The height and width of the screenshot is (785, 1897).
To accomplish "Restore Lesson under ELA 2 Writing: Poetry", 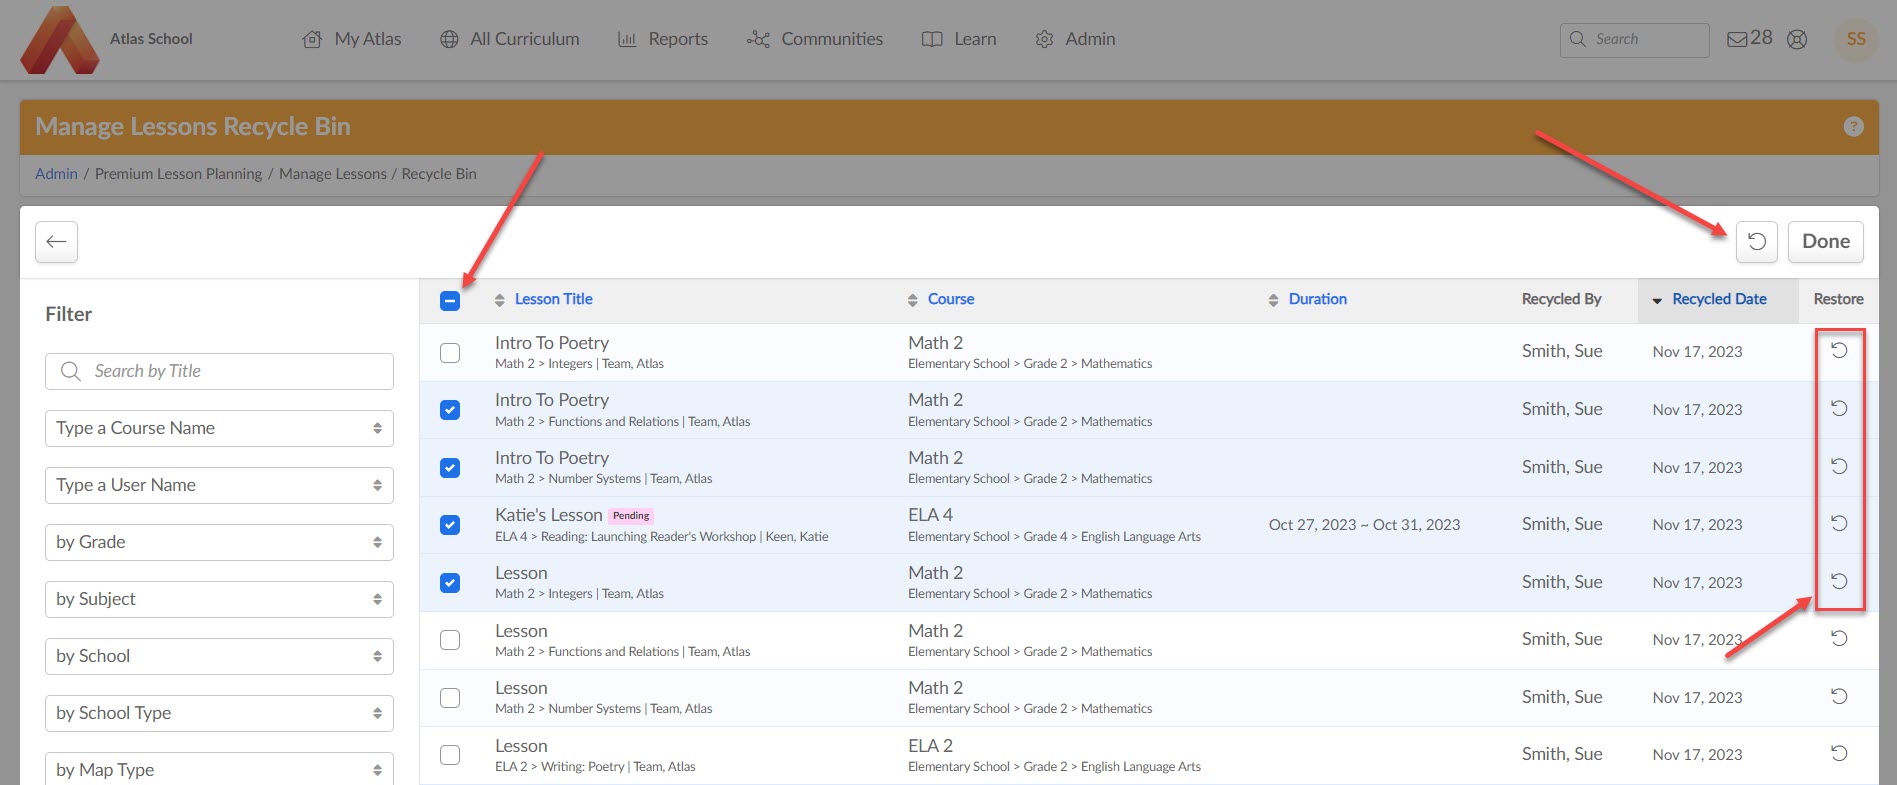I will click(x=1838, y=754).
